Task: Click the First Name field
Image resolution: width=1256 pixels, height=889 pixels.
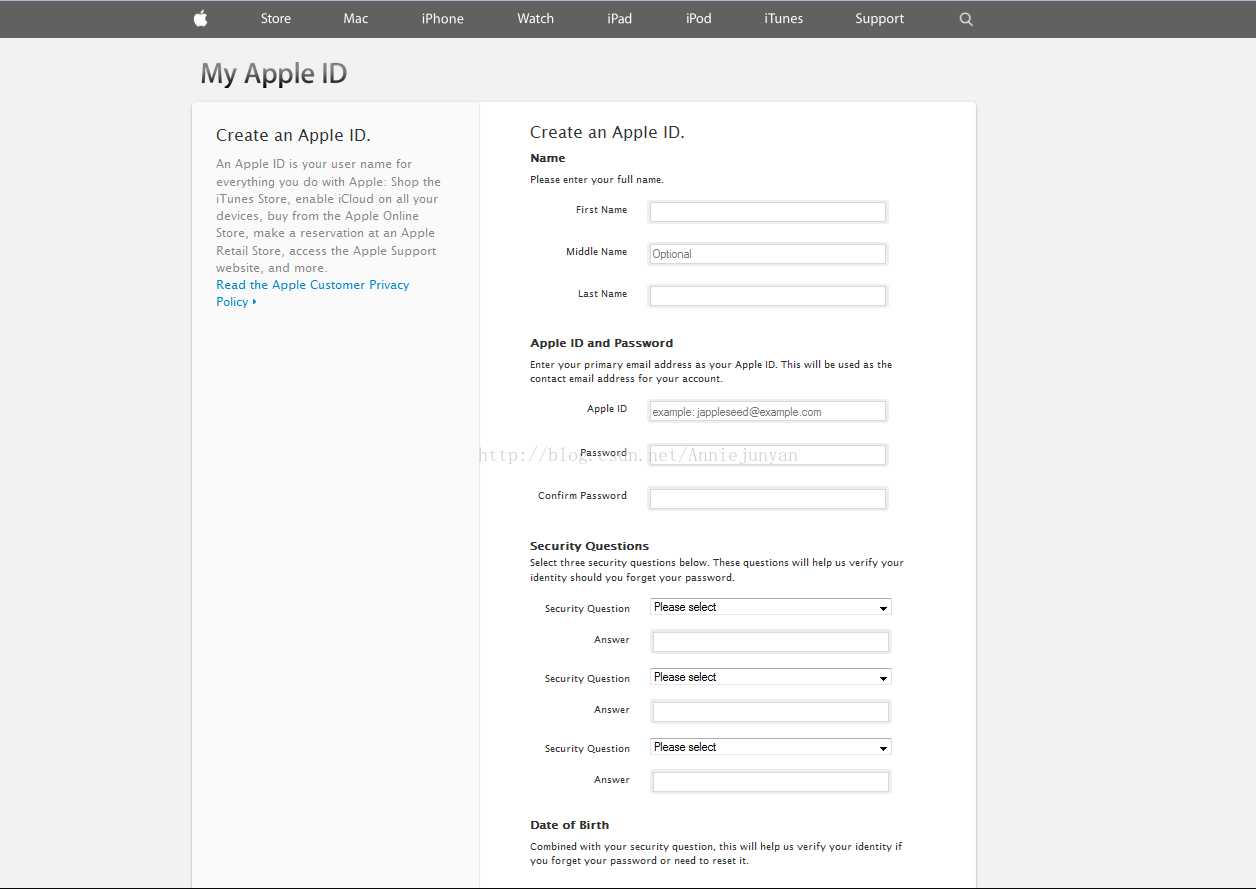Action: pos(768,212)
